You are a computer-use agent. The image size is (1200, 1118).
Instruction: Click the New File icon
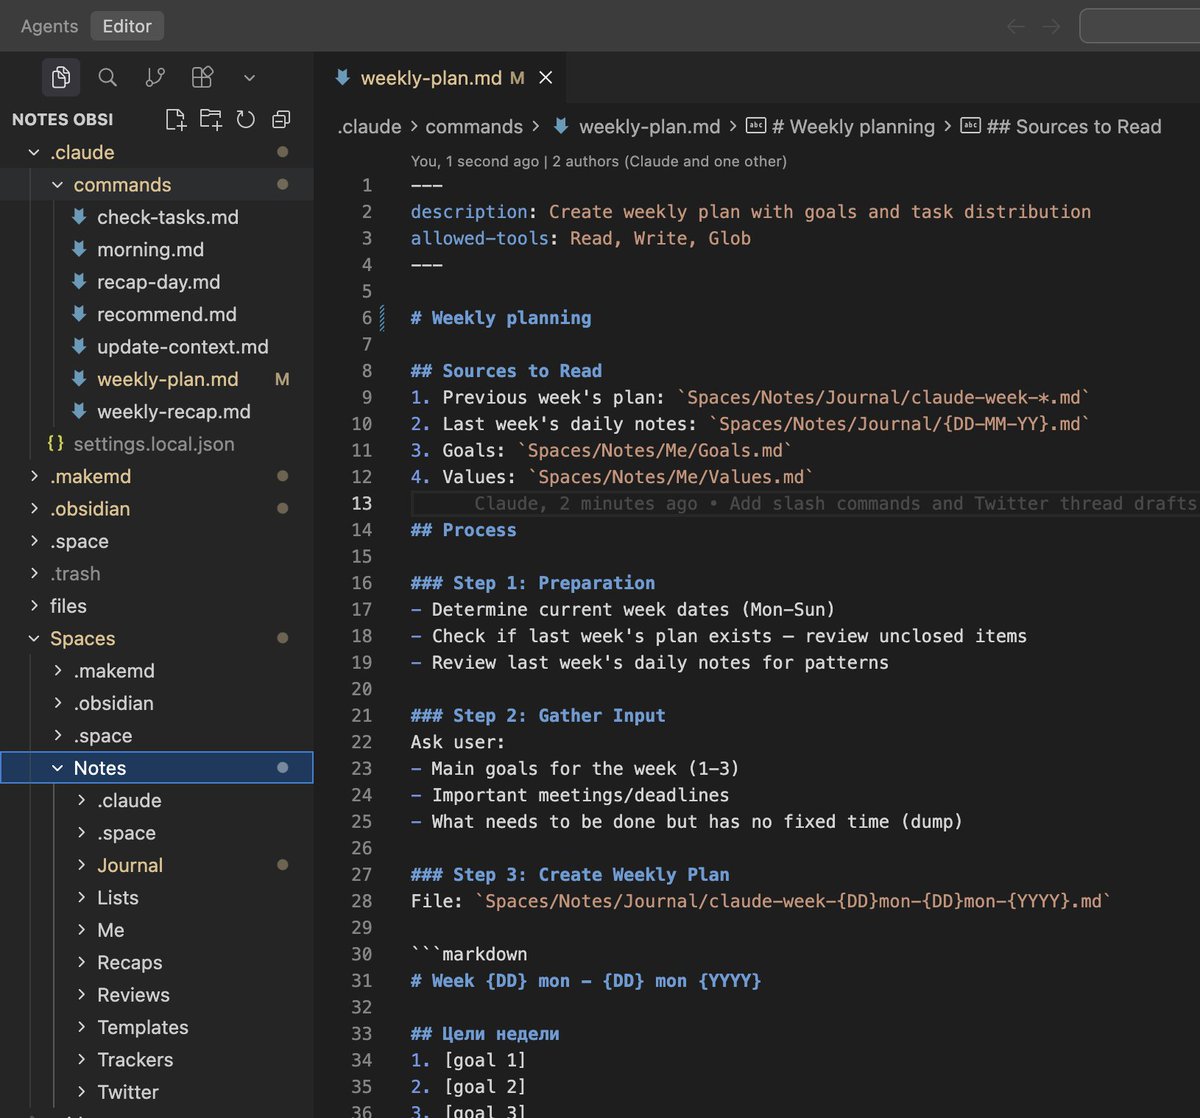(x=176, y=120)
